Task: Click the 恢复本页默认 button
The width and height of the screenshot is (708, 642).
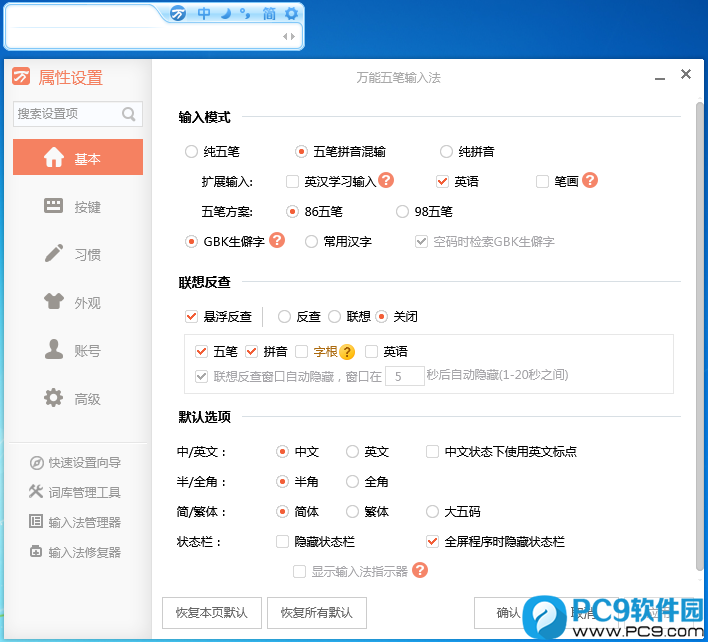Action: (212, 613)
